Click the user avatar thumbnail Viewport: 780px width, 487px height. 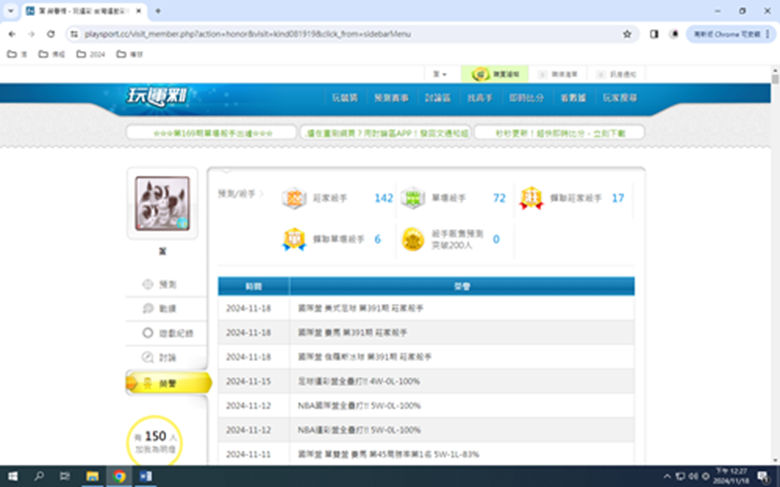click(x=162, y=204)
